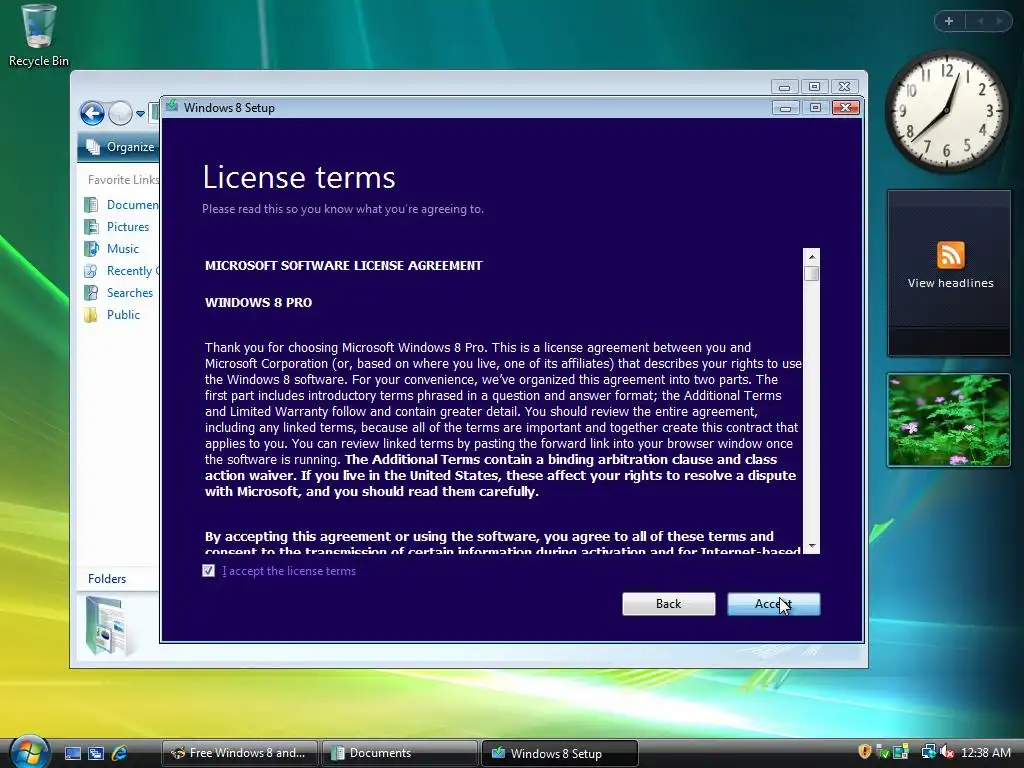The image size is (1024, 768).
Task: Click the Accept button in Setup
Action: point(773,604)
